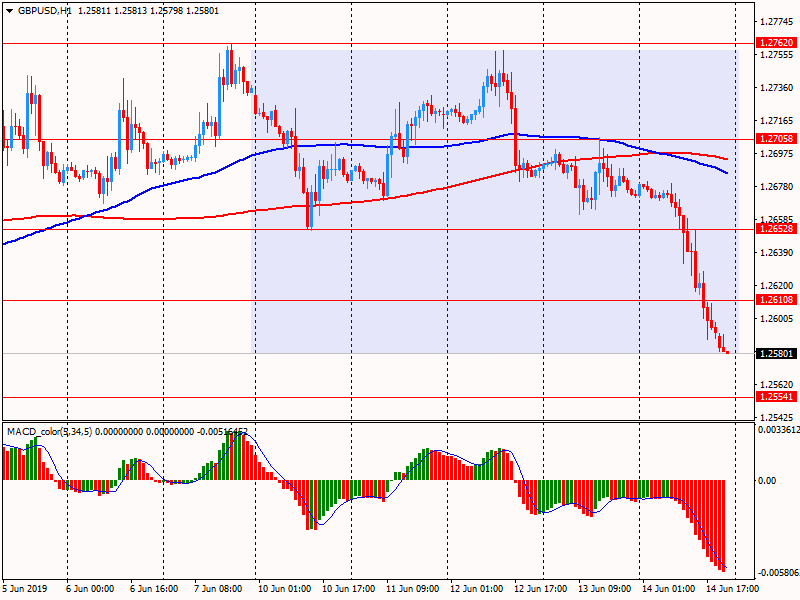
Task: Click the 1.26780 price scale value
Action: click(777, 187)
